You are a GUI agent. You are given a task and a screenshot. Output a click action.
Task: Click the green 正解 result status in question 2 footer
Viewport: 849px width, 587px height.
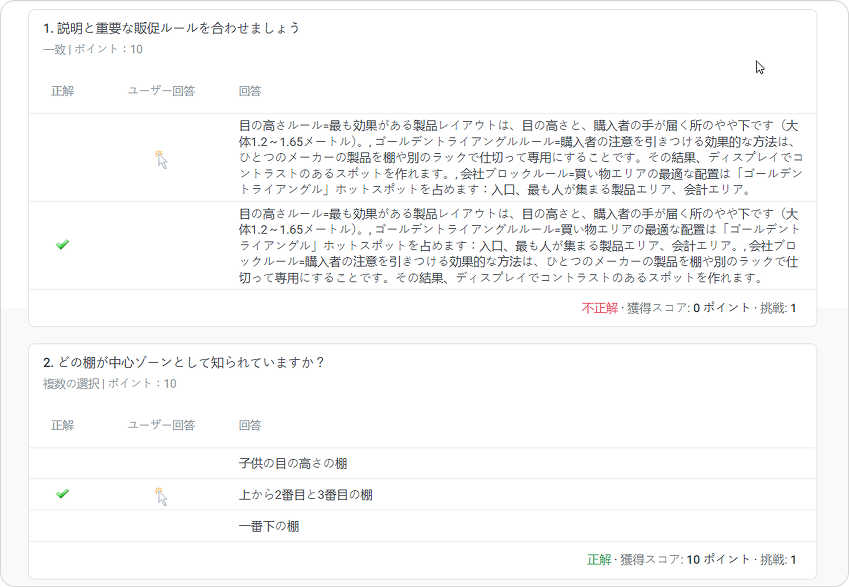coord(599,560)
